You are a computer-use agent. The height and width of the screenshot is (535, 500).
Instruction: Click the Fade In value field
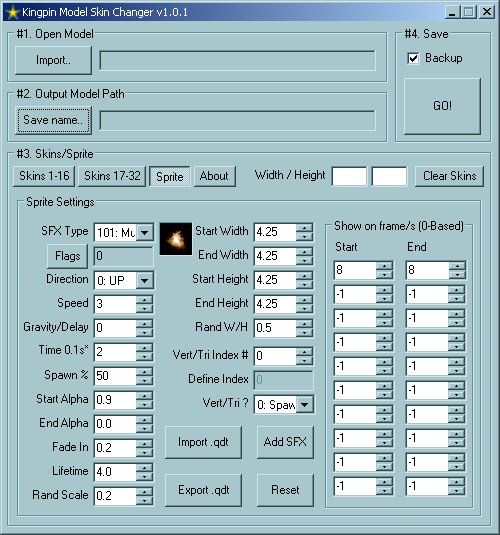point(115,448)
